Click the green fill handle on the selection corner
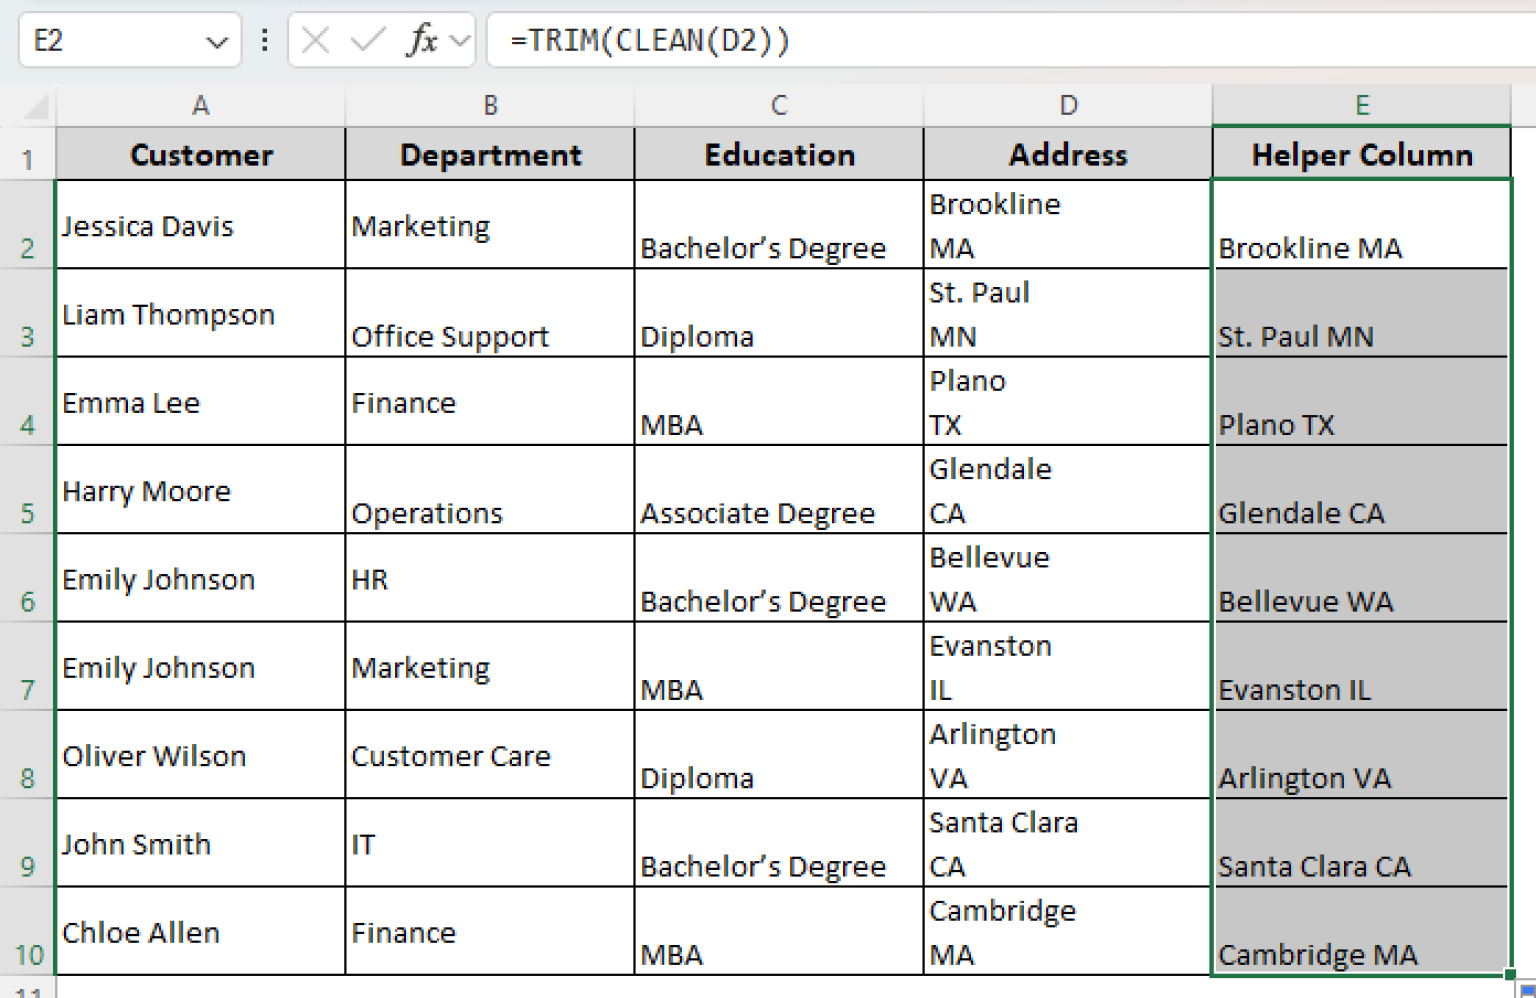Image resolution: width=1536 pixels, height=998 pixels. [1508, 976]
